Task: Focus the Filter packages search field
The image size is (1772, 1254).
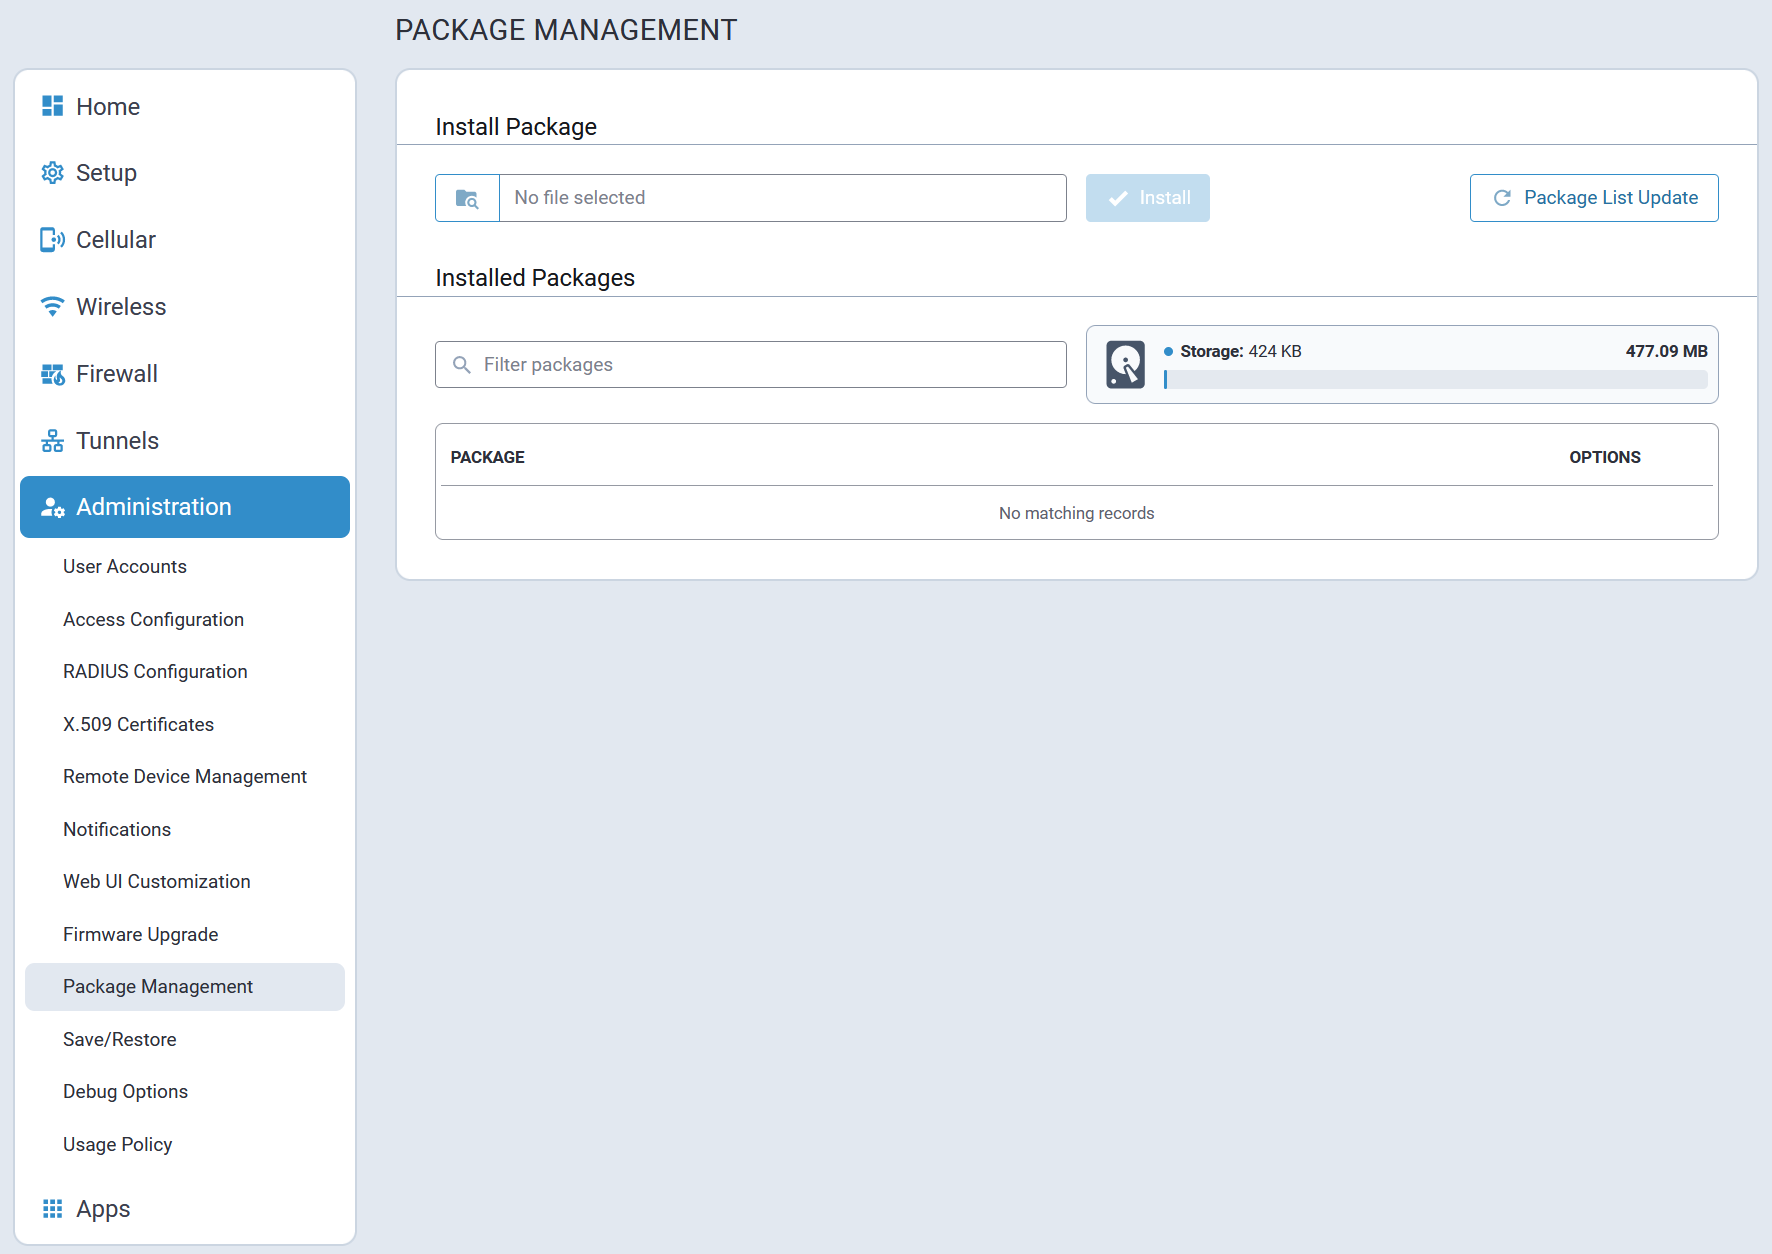Action: click(765, 365)
